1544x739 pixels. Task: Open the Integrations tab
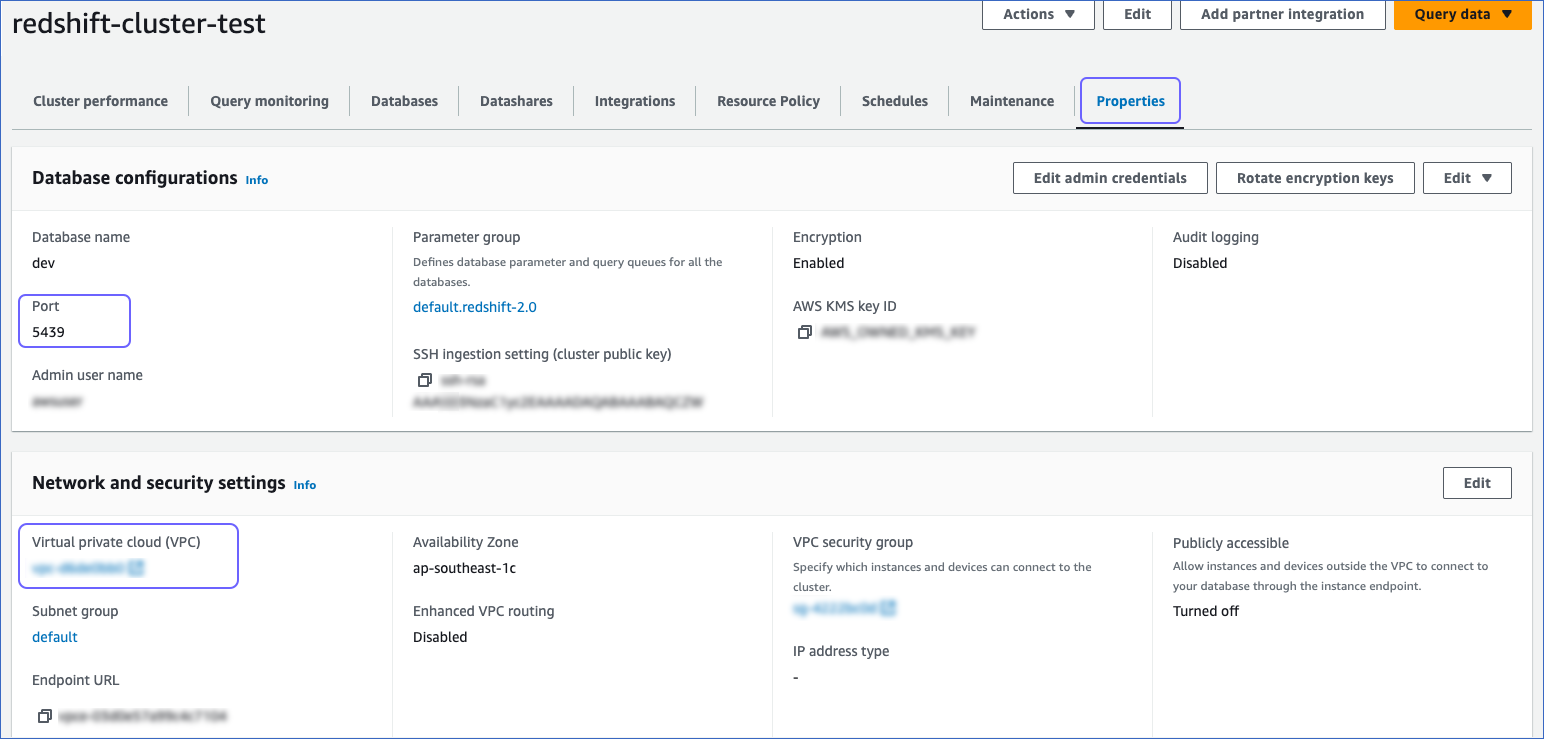coord(634,101)
